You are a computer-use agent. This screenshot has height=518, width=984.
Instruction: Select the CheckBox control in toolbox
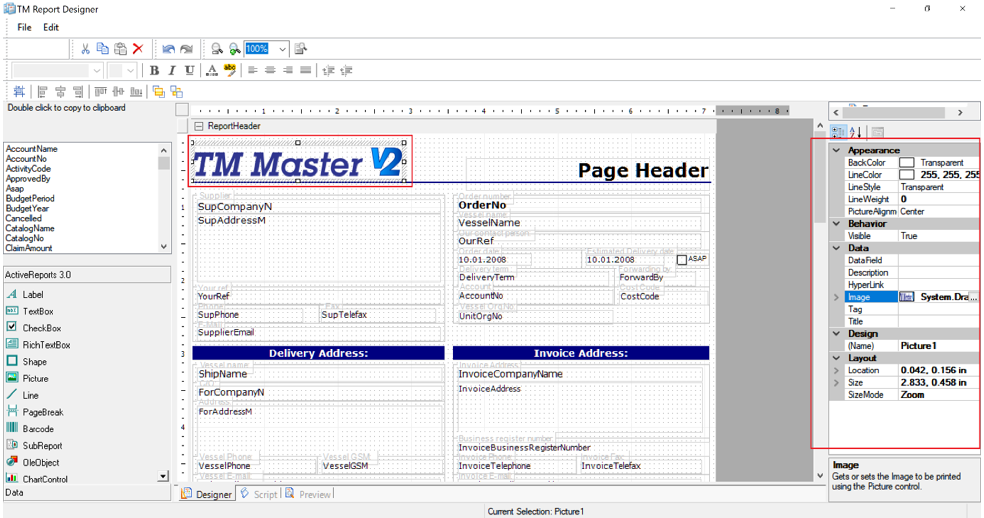click(39, 328)
